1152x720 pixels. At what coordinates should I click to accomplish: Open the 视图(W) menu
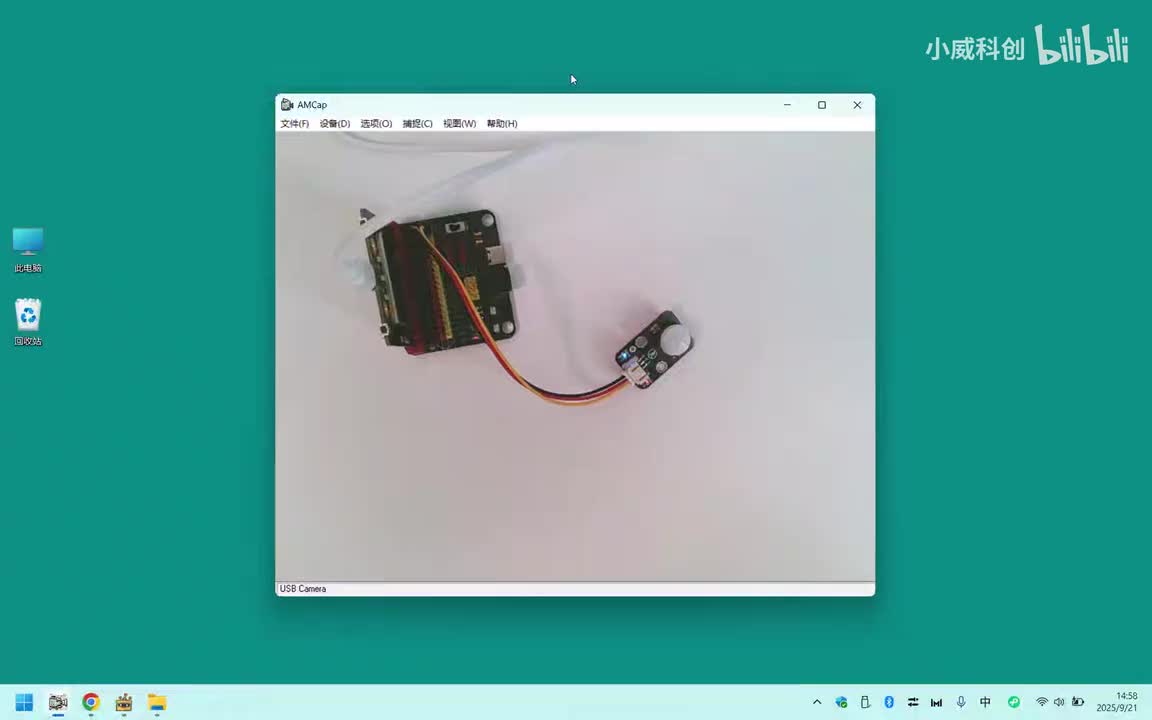[459, 123]
